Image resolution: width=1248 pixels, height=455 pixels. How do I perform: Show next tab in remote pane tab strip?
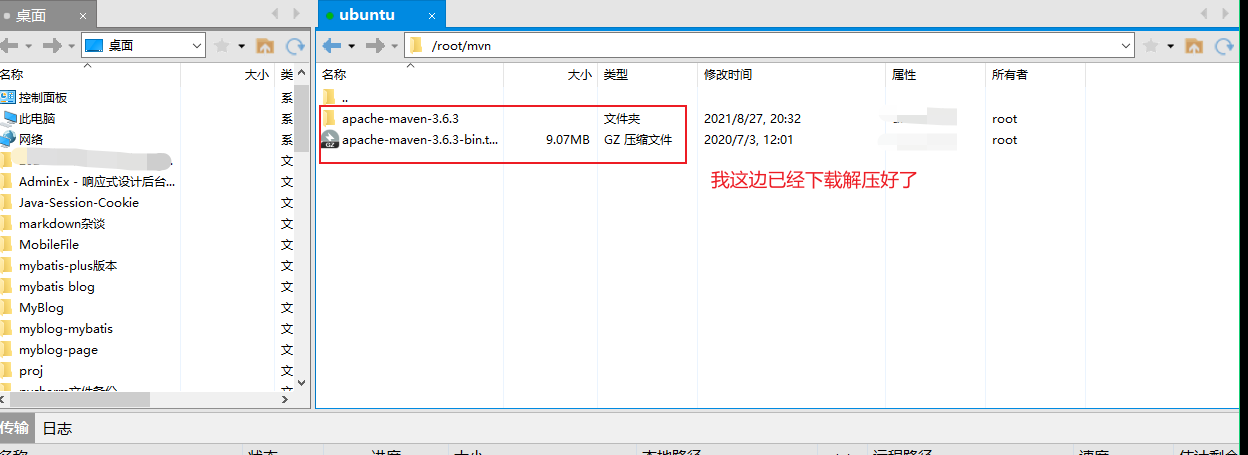1225,13
